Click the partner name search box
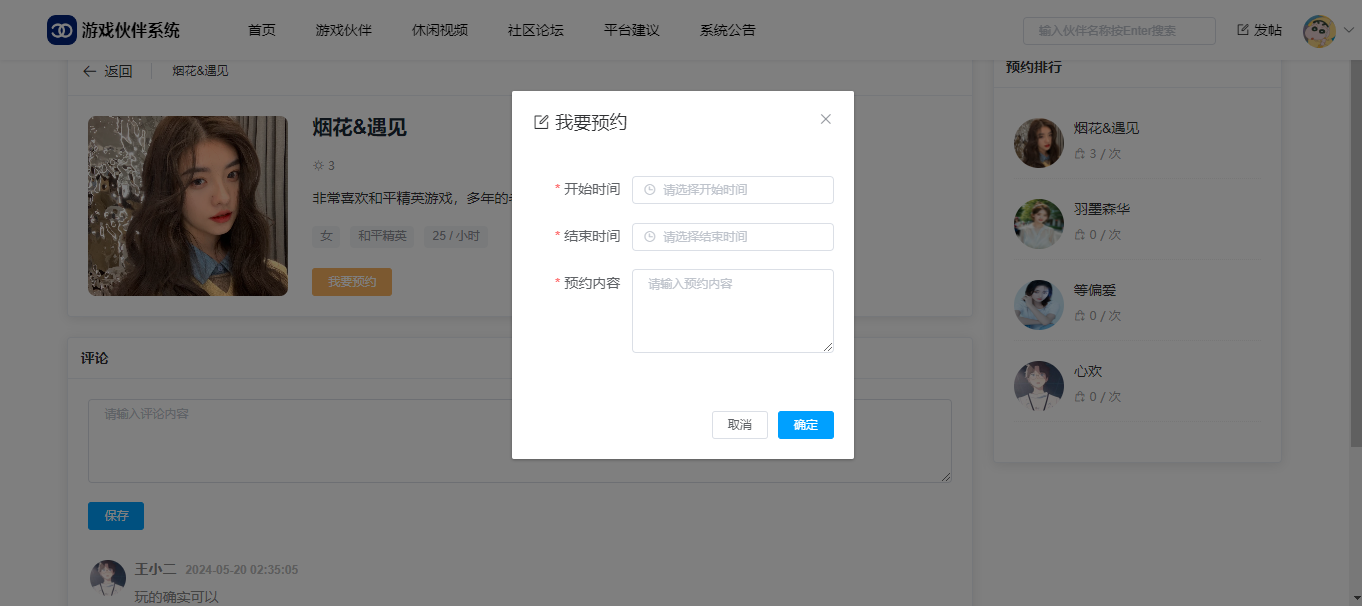Image resolution: width=1362 pixels, height=606 pixels. (1119, 31)
